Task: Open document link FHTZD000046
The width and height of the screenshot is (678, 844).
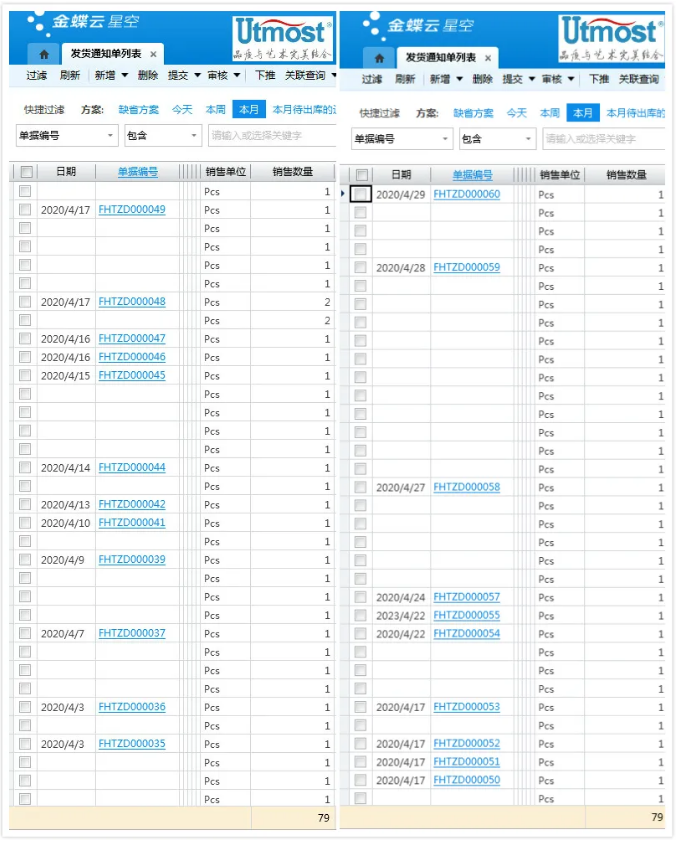Action: tap(132, 357)
